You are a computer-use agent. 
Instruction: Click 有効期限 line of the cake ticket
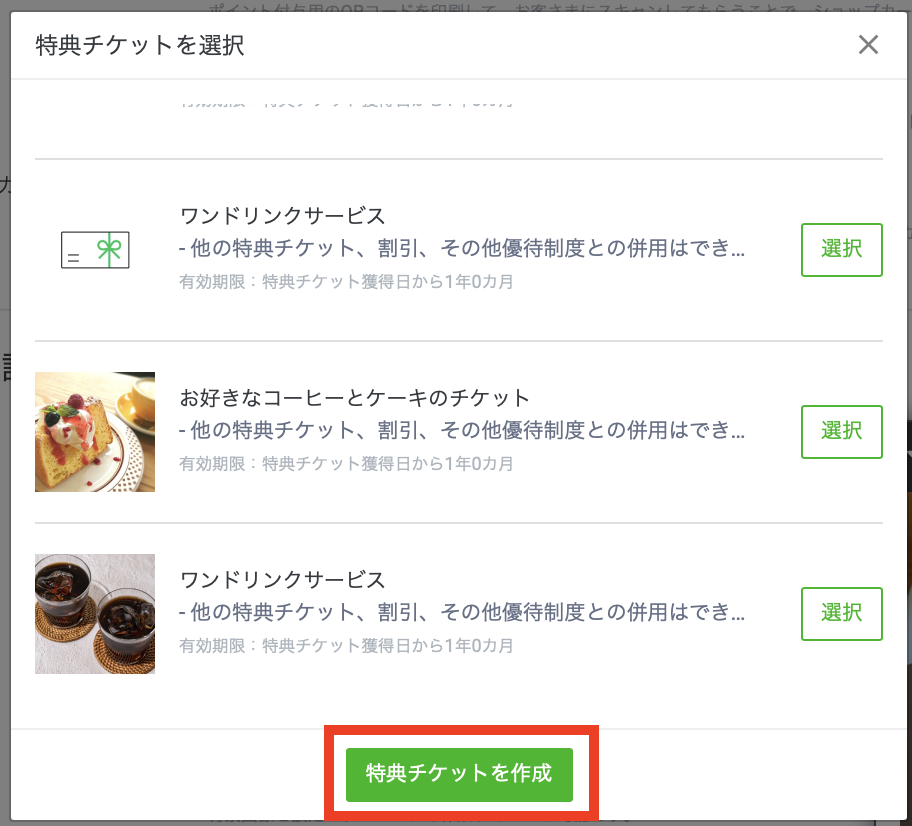[x=346, y=464]
